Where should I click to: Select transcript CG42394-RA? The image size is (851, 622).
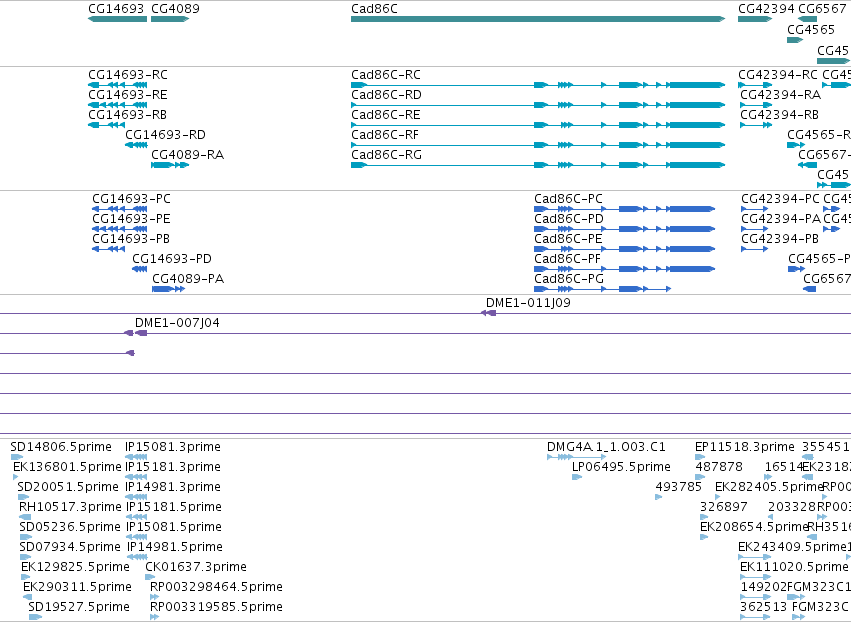[x=755, y=105]
